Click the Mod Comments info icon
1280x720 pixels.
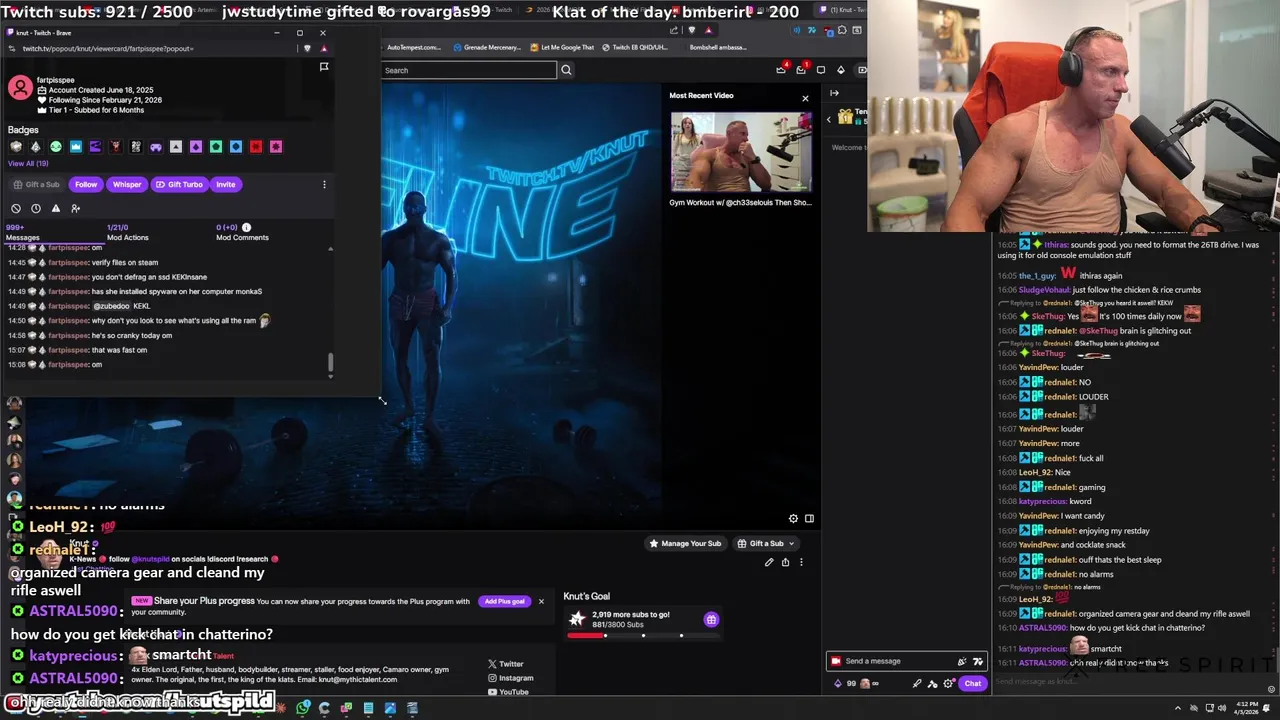pos(247,227)
